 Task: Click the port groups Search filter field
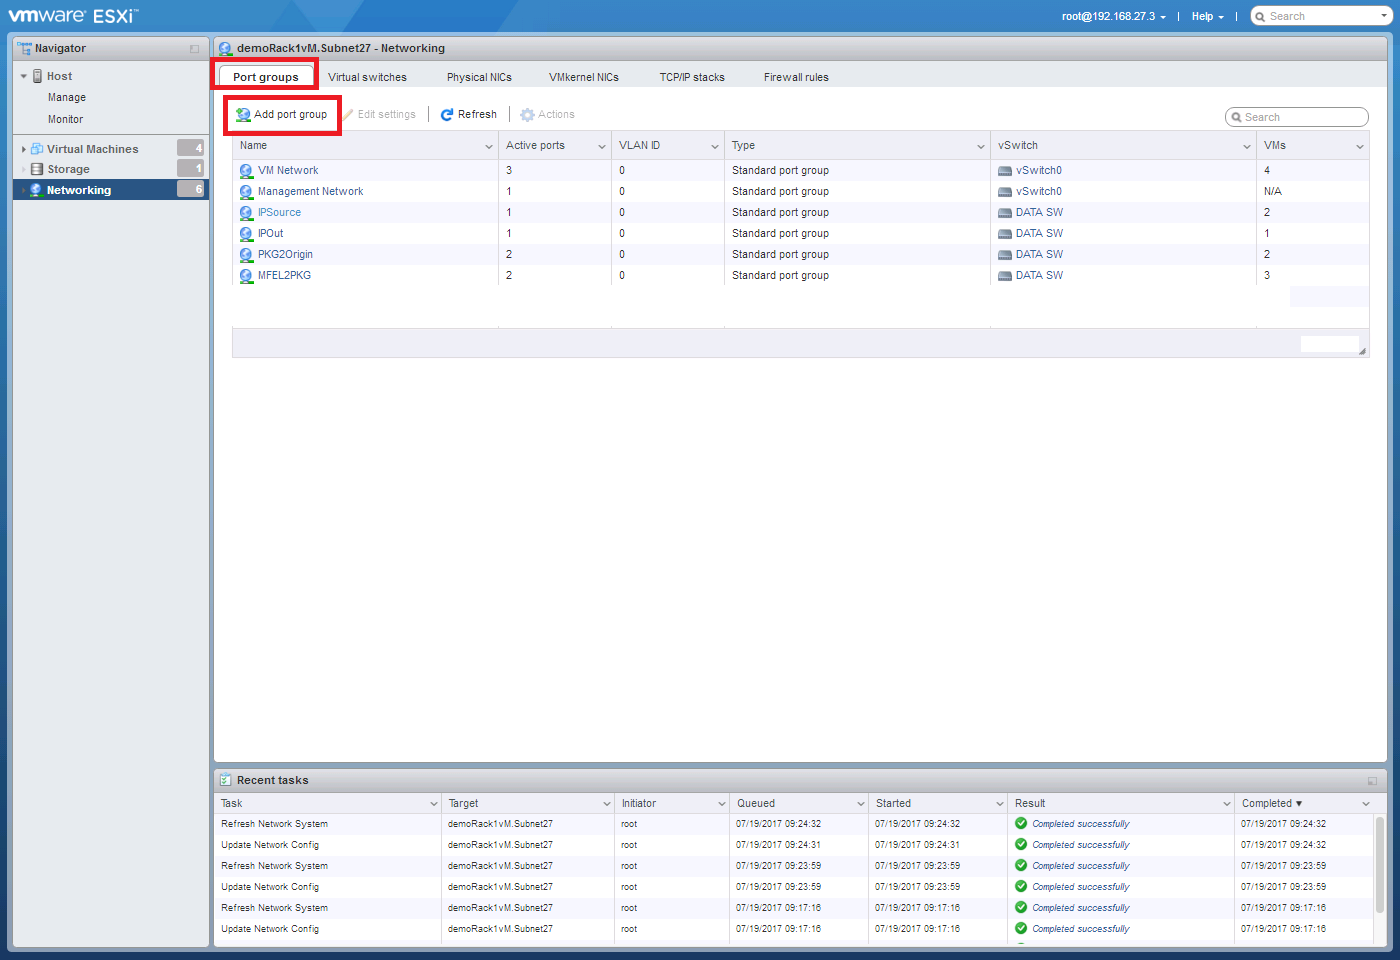(1297, 117)
